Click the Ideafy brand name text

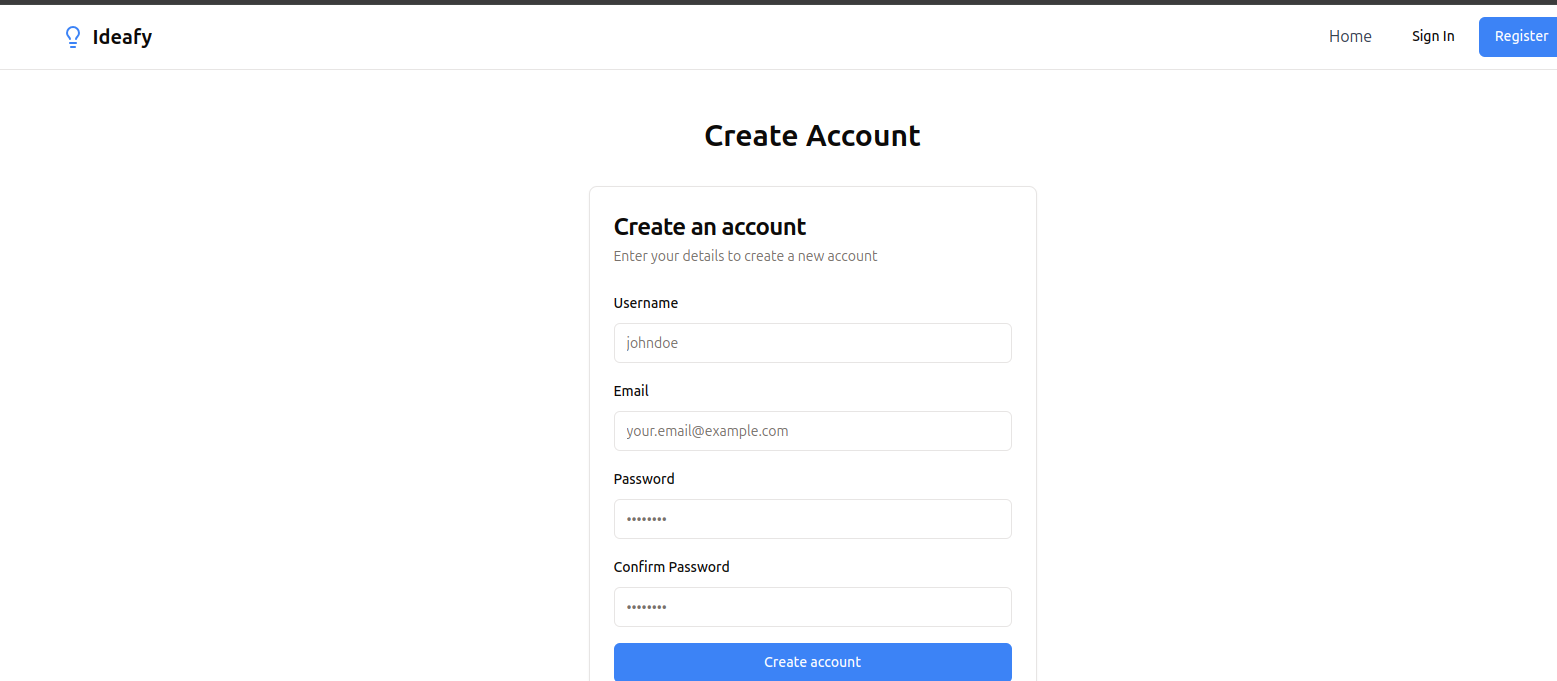[x=122, y=37]
